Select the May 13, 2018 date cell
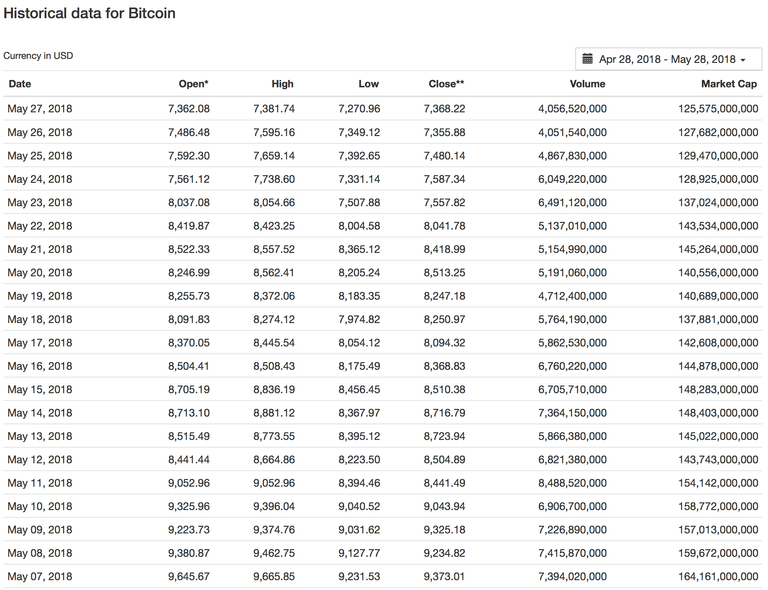 (x=40, y=436)
